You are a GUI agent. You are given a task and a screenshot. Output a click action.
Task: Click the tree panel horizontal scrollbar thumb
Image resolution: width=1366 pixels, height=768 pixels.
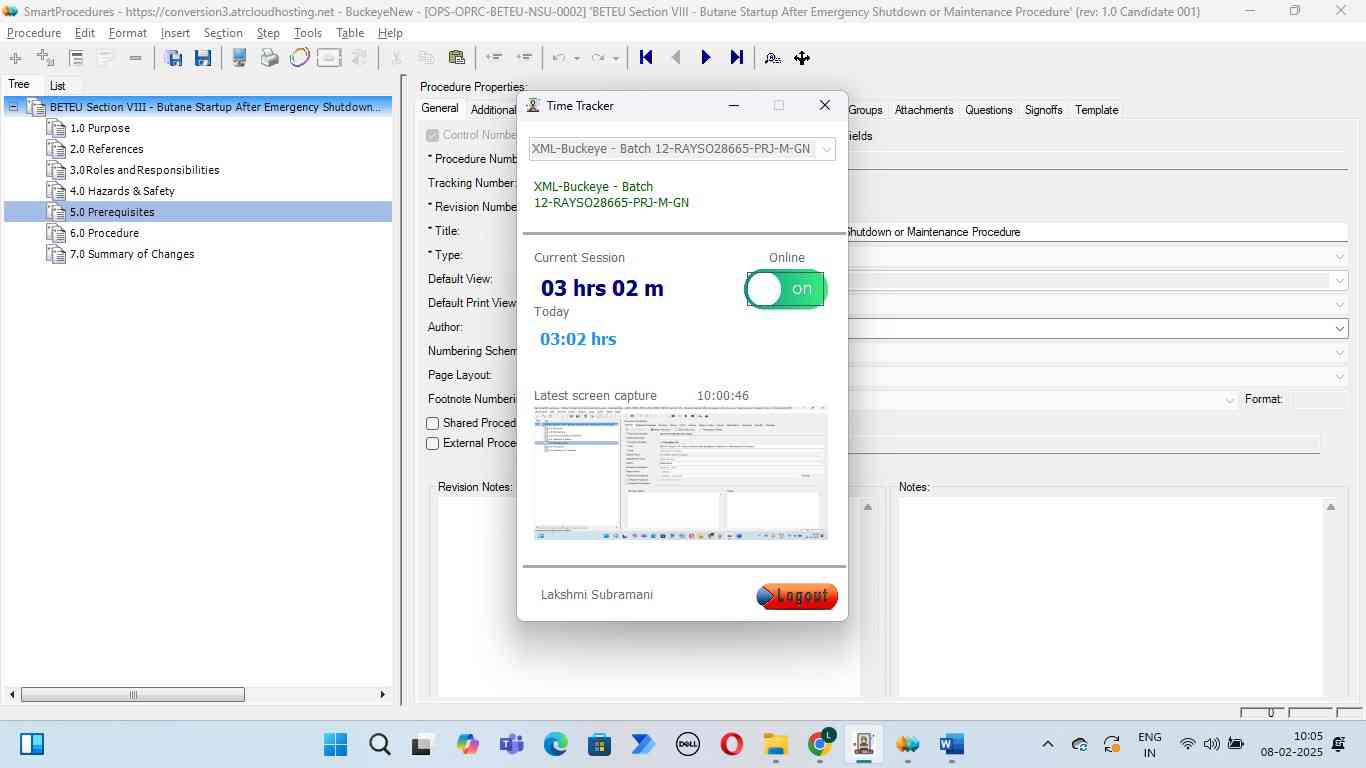pos(133,695)
